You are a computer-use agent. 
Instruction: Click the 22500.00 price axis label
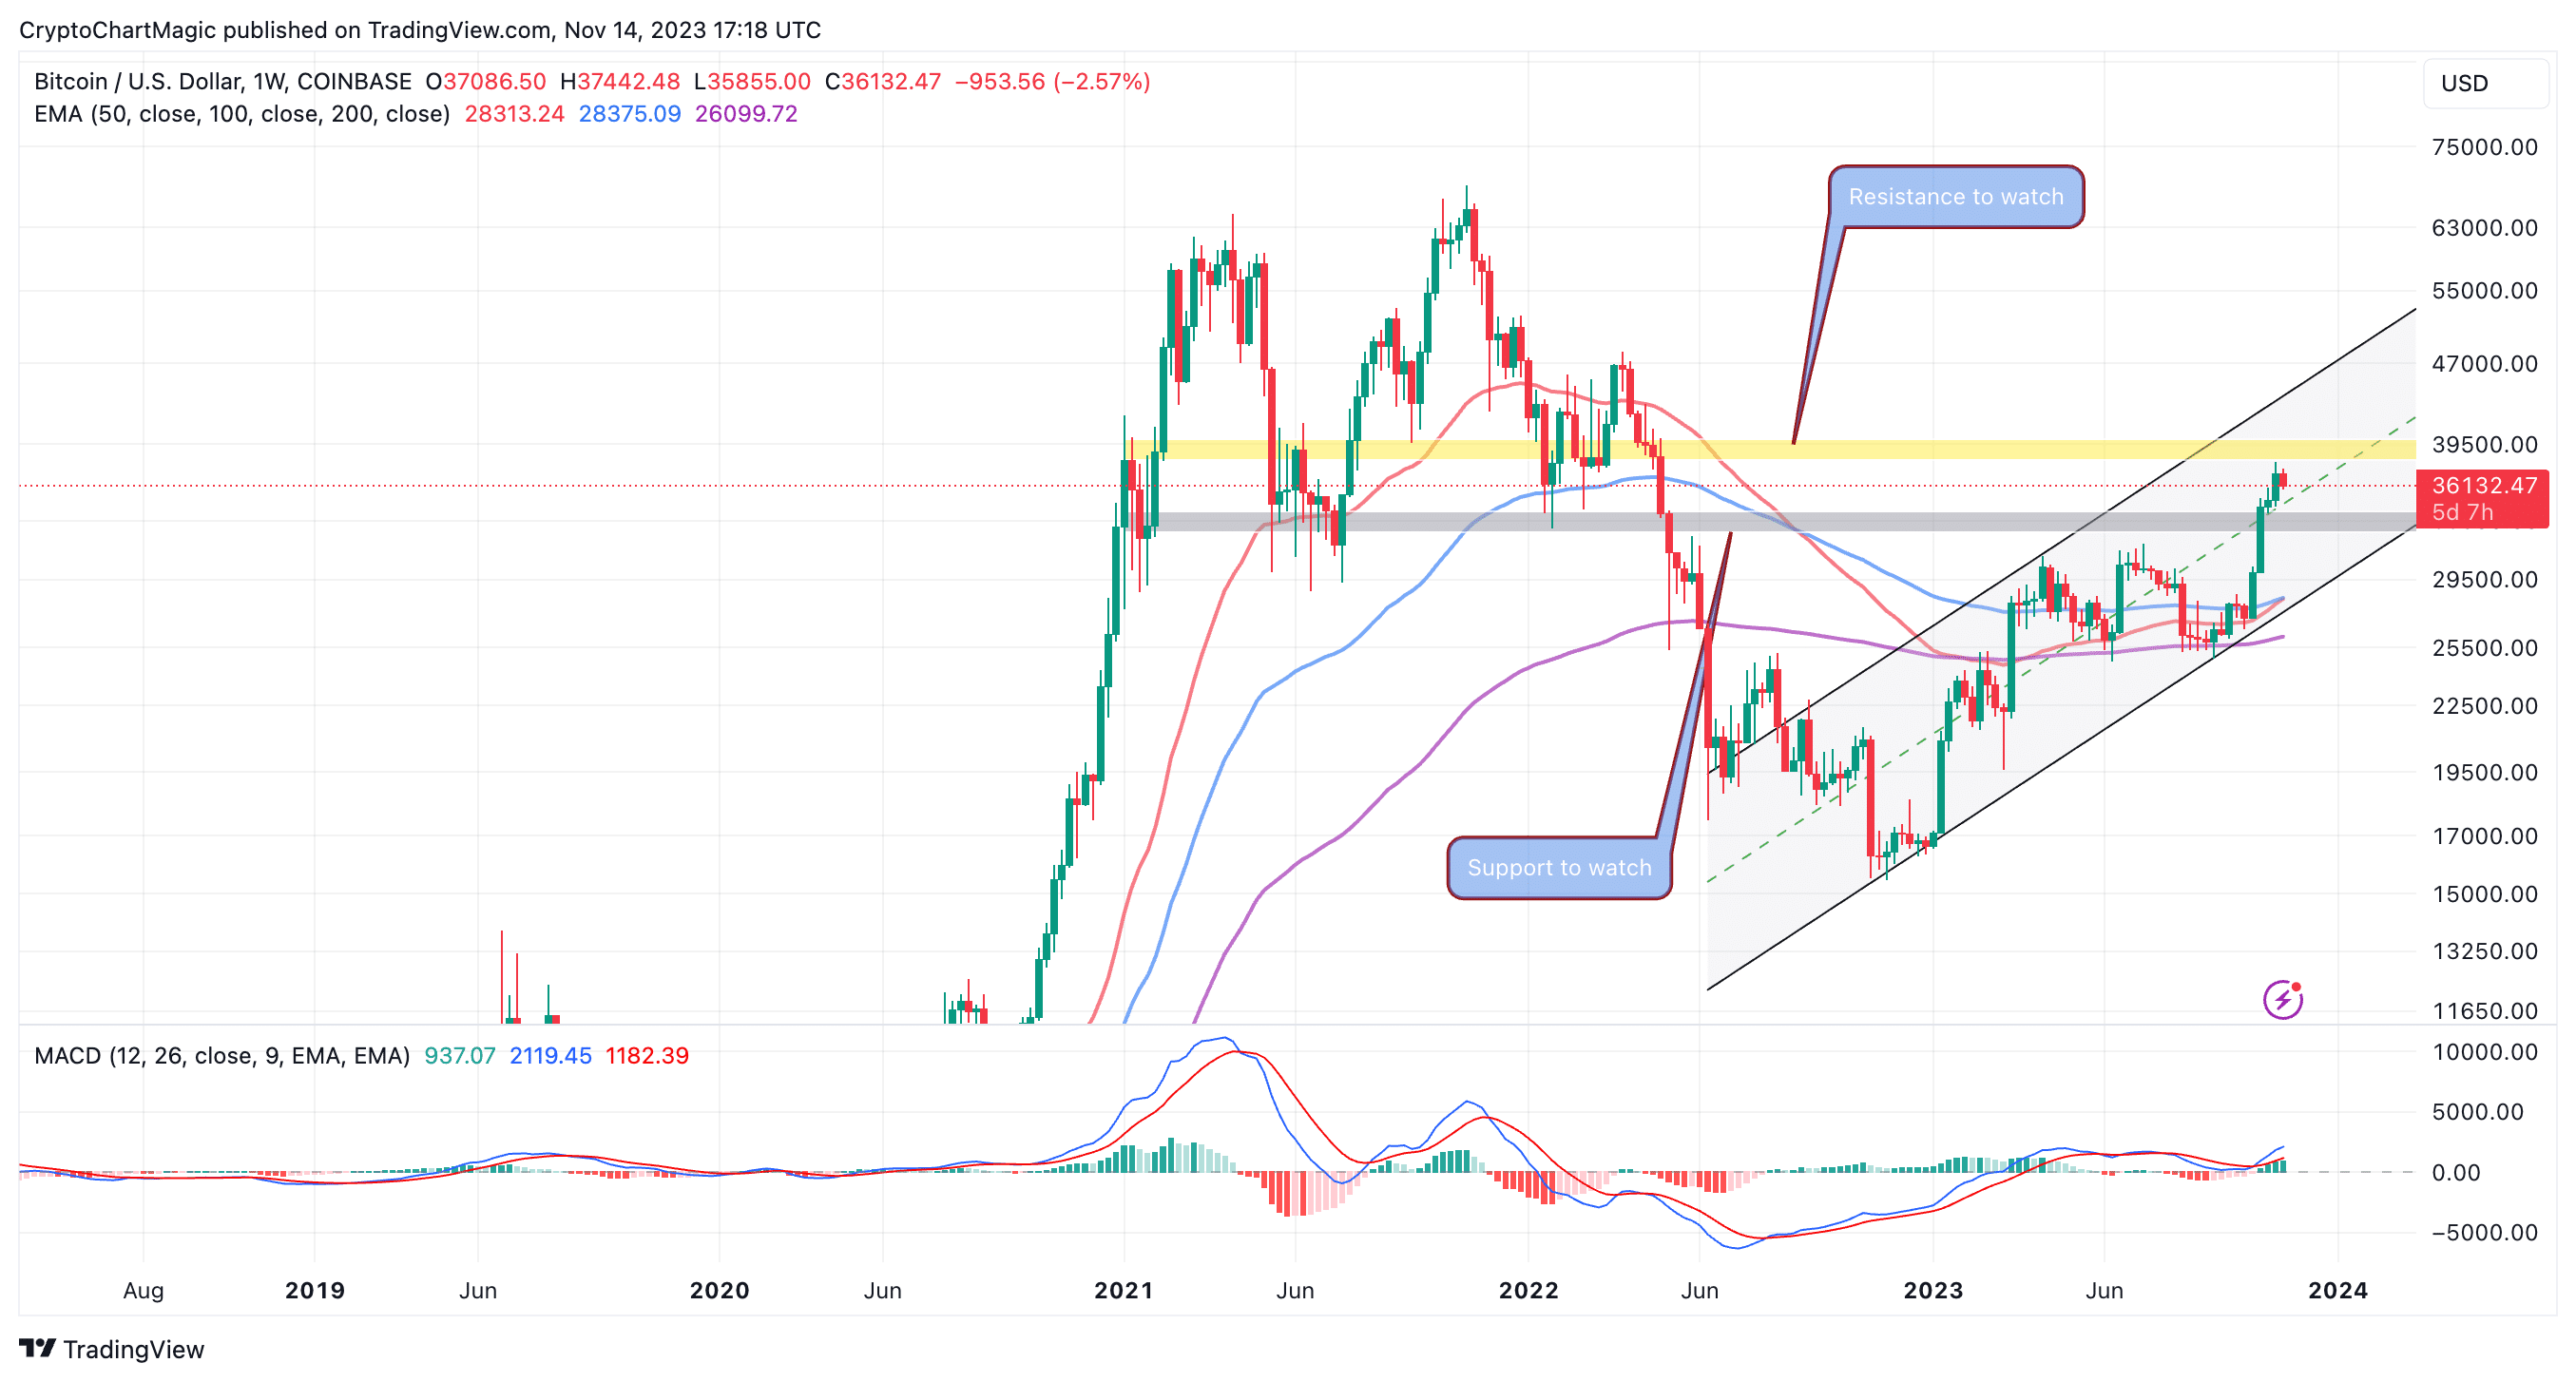[x=2484, y=705]
